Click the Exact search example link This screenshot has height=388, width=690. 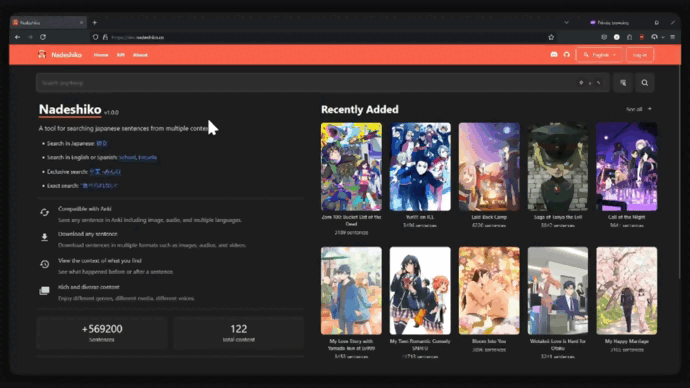99,186
